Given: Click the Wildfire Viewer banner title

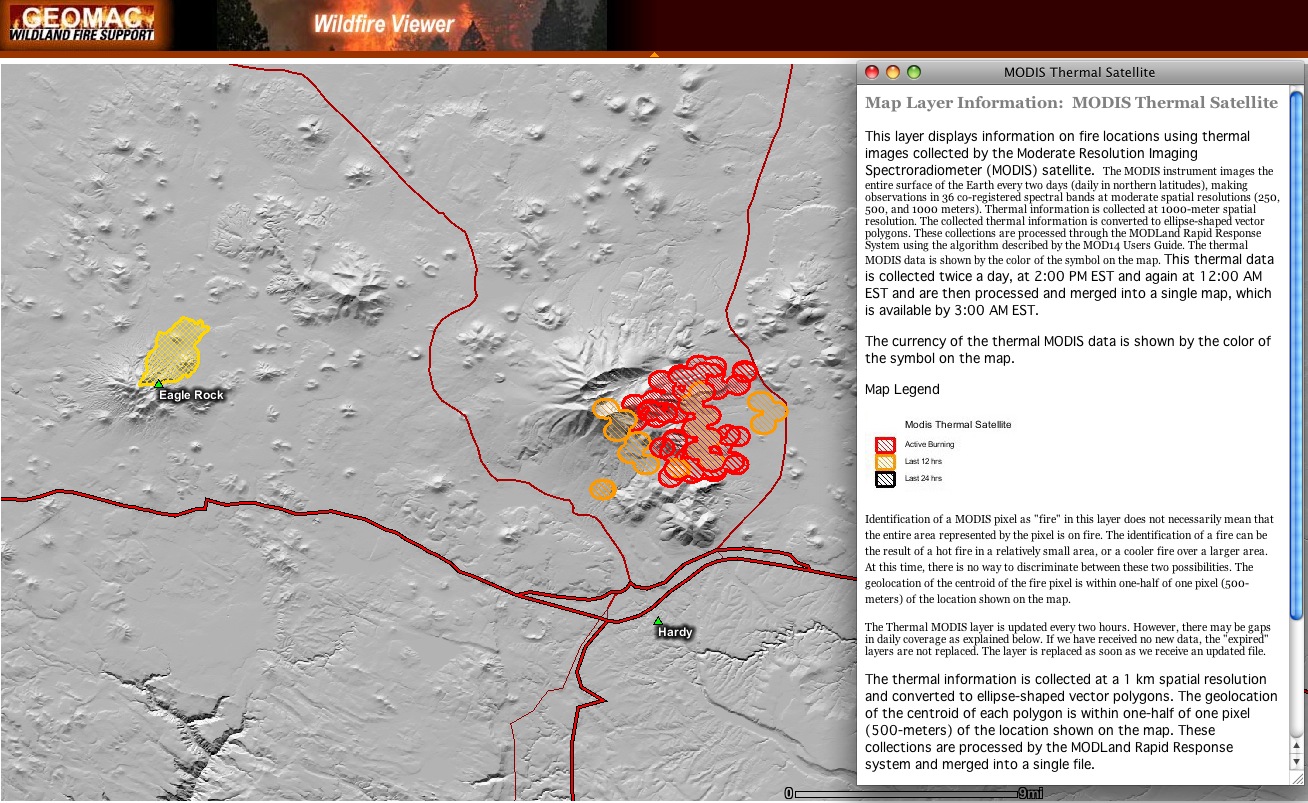Looking at the screenshot, I should (x=384, y=25).
